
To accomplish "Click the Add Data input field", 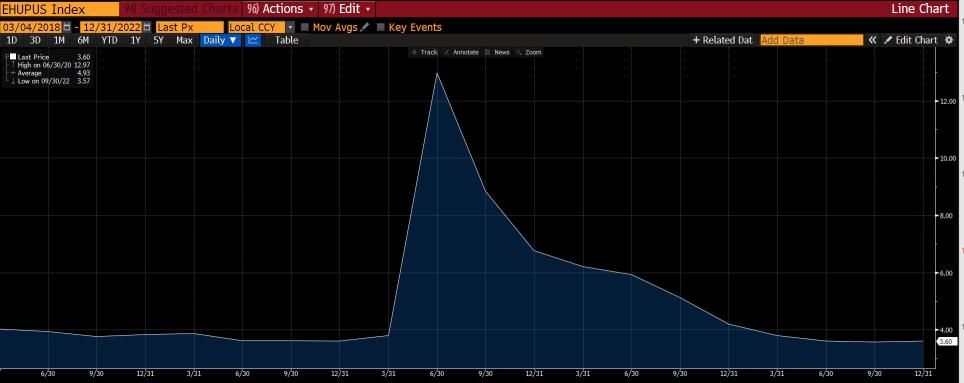I will (812, 40).
